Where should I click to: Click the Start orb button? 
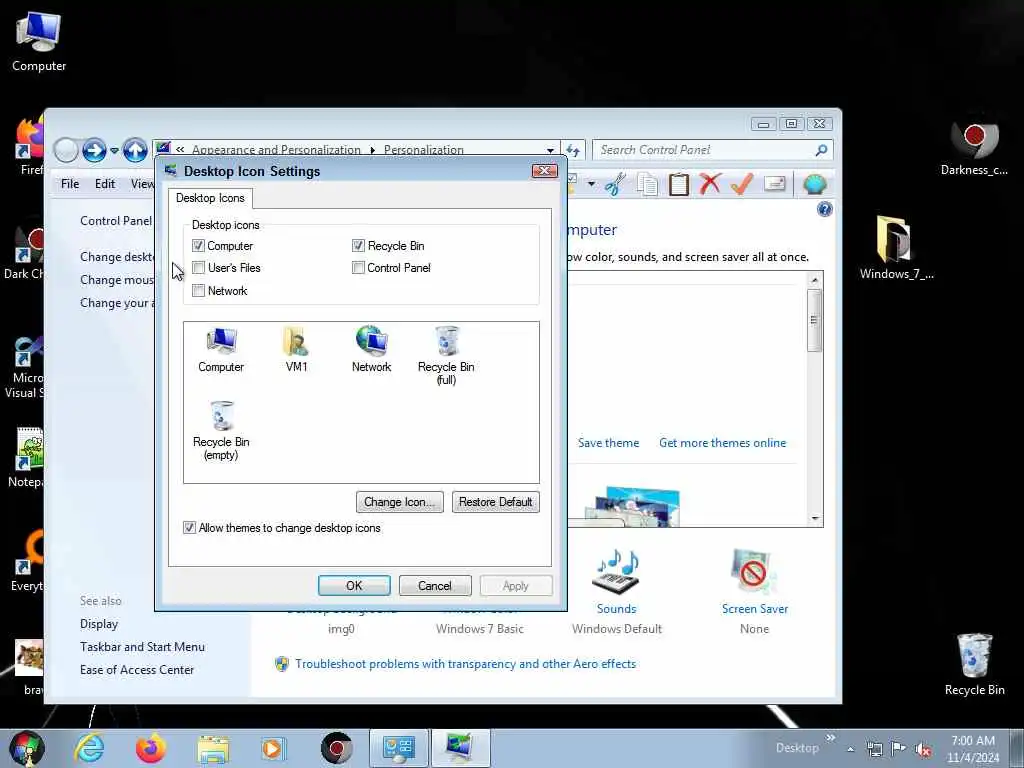[x=27, y=748]
